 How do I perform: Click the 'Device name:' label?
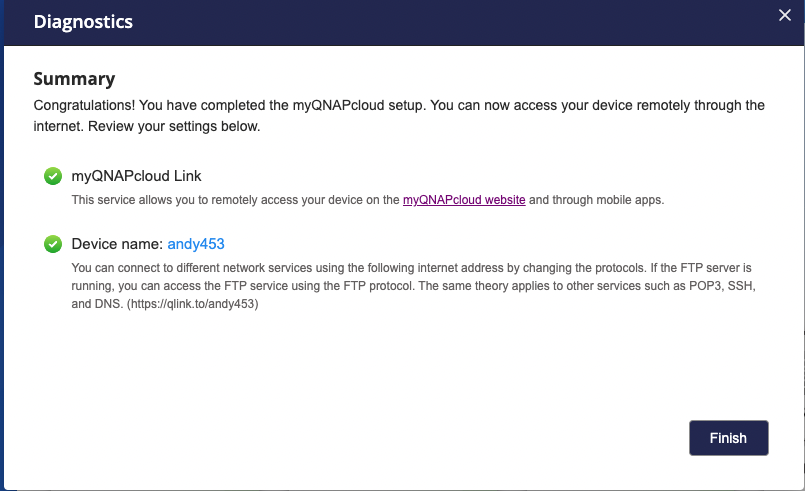point(117,243)
